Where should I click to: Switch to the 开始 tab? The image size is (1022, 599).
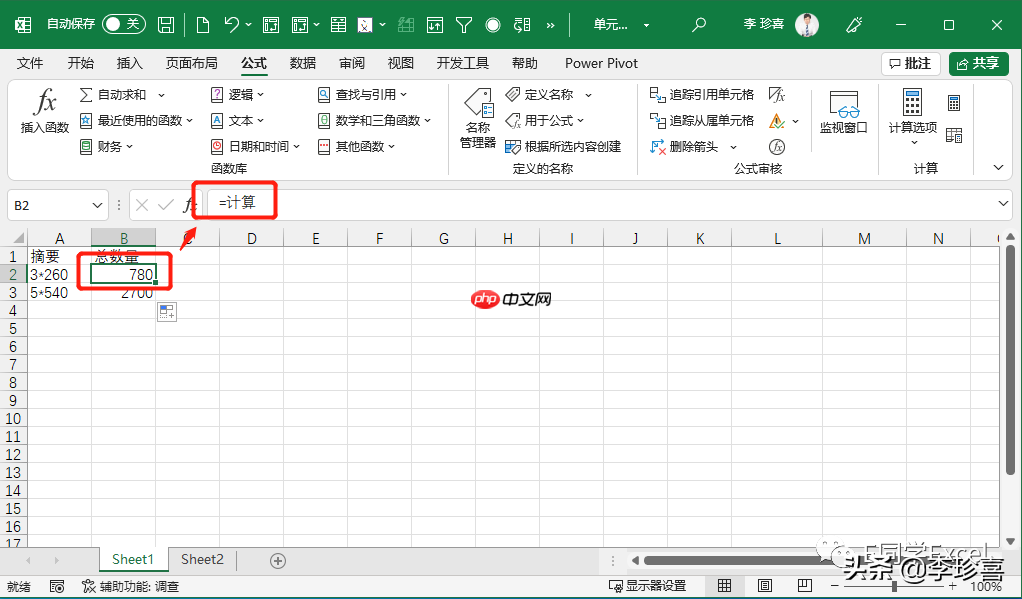(81, 63)
